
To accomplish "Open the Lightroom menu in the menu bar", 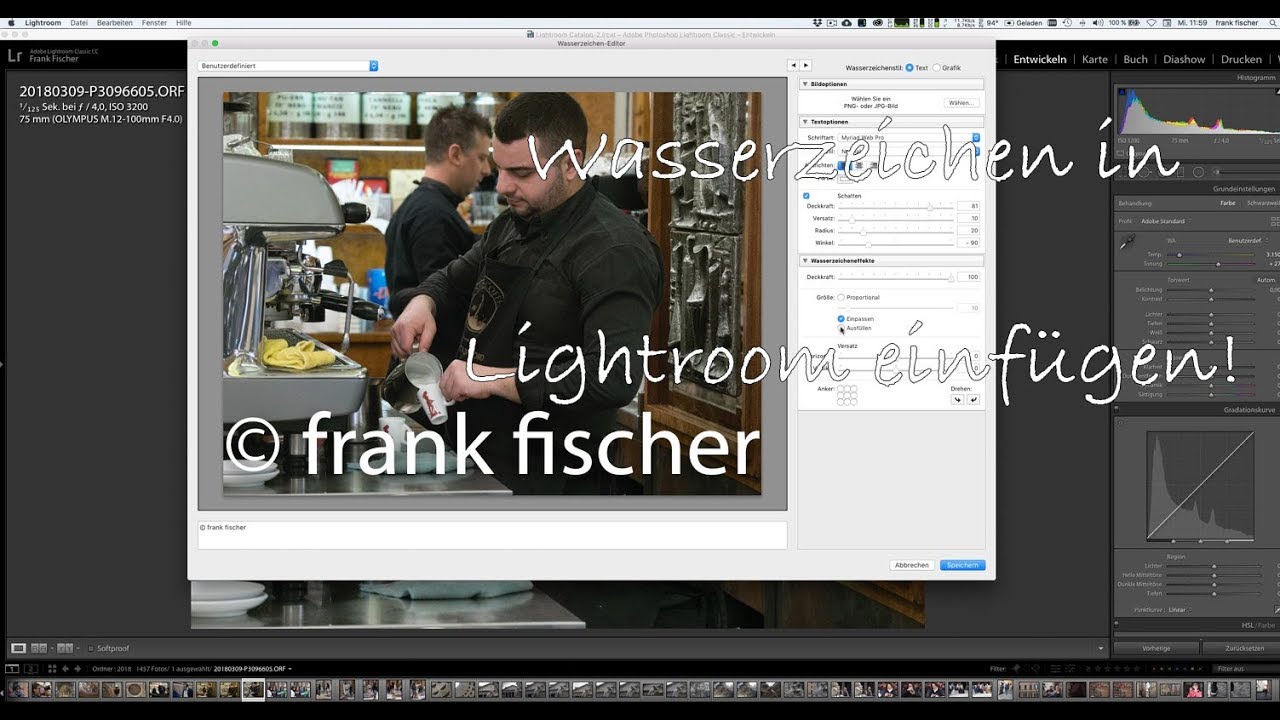I will click(42, 22).
